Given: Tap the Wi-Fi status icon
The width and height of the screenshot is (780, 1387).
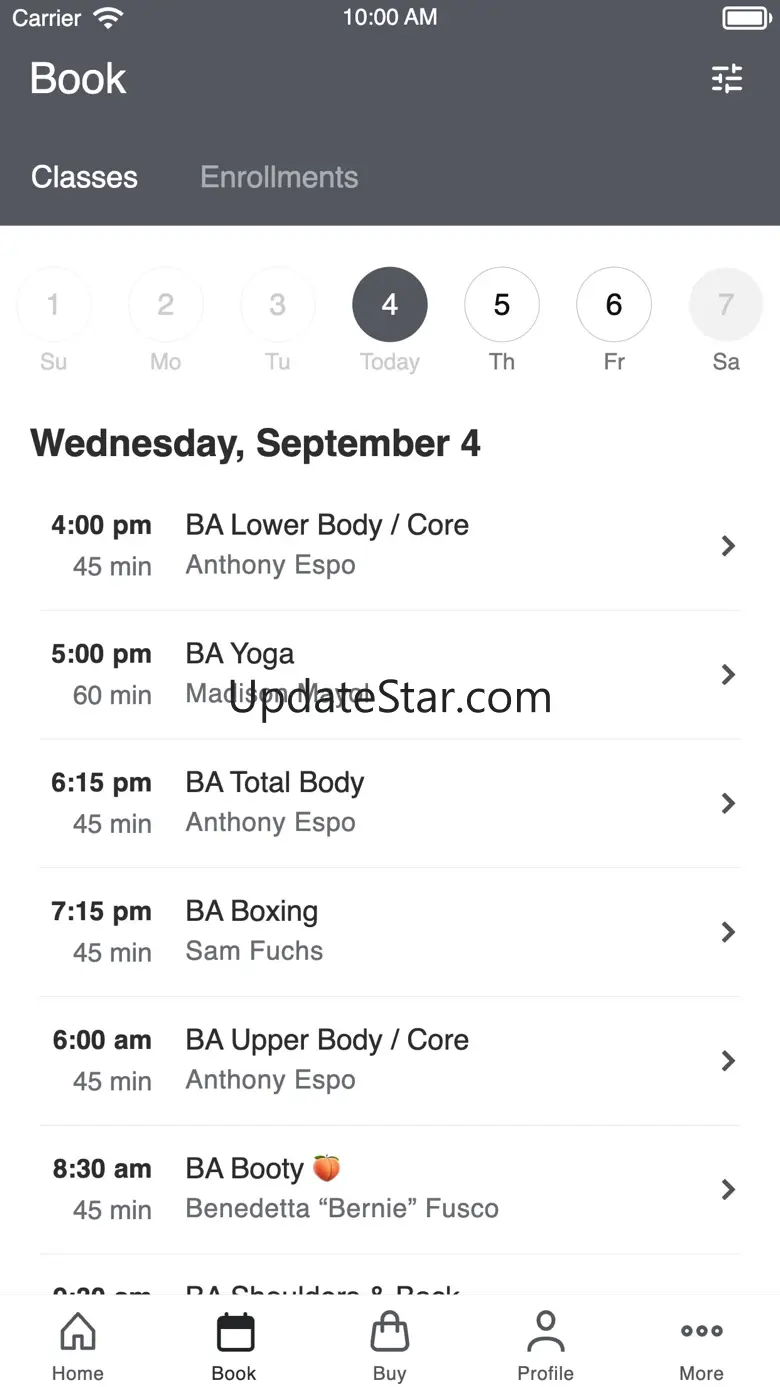Looking at the screenshot, I should 107,18.
